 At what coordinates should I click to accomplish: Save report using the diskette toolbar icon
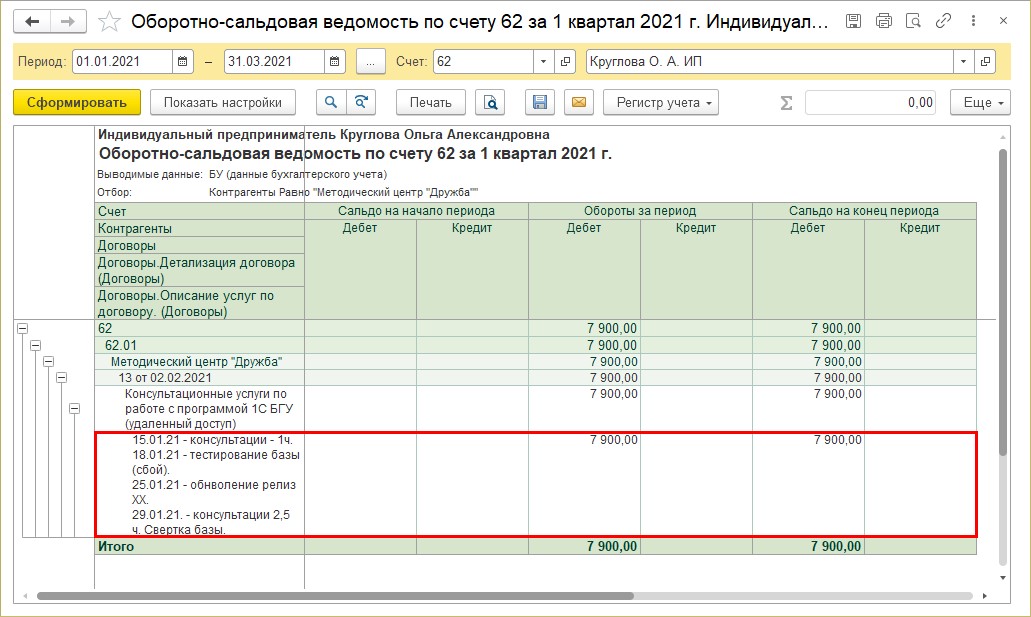(540, 102)
